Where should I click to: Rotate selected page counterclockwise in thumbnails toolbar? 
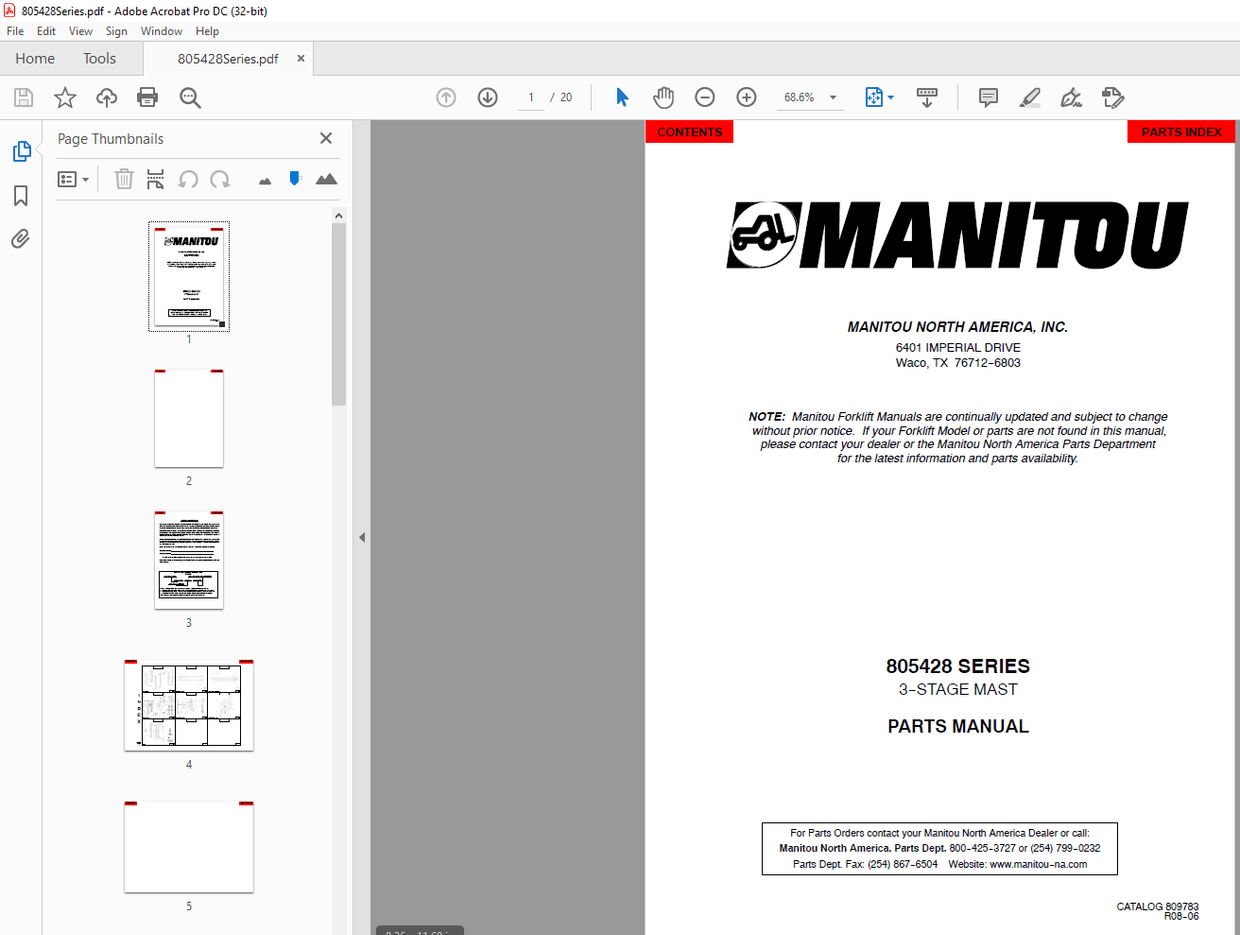click(189, 178)
